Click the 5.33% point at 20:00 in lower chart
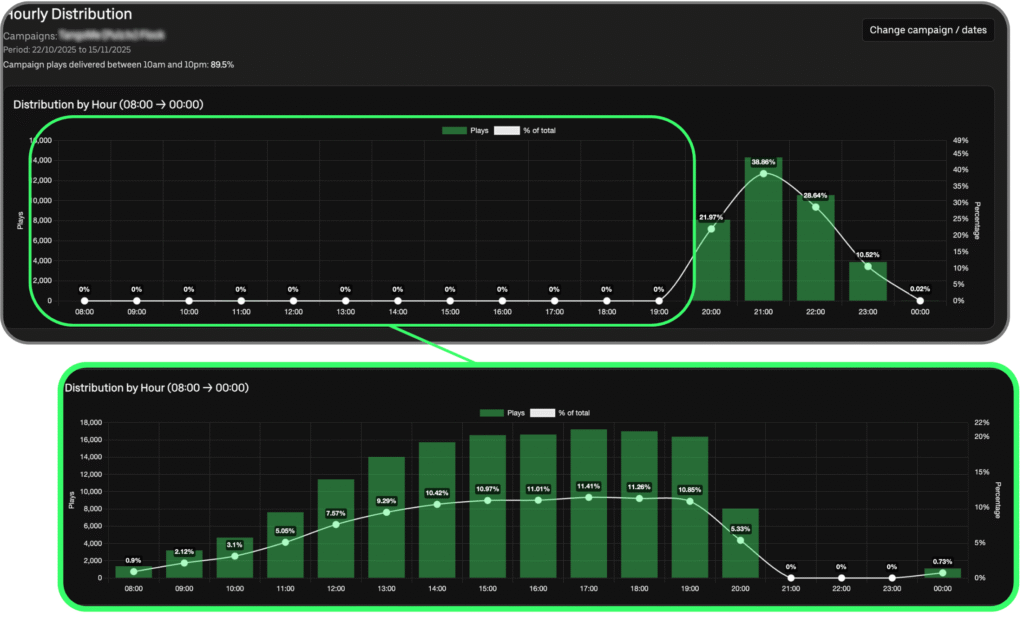Viewport: 1024px width, 617px height. coord(741,540)
